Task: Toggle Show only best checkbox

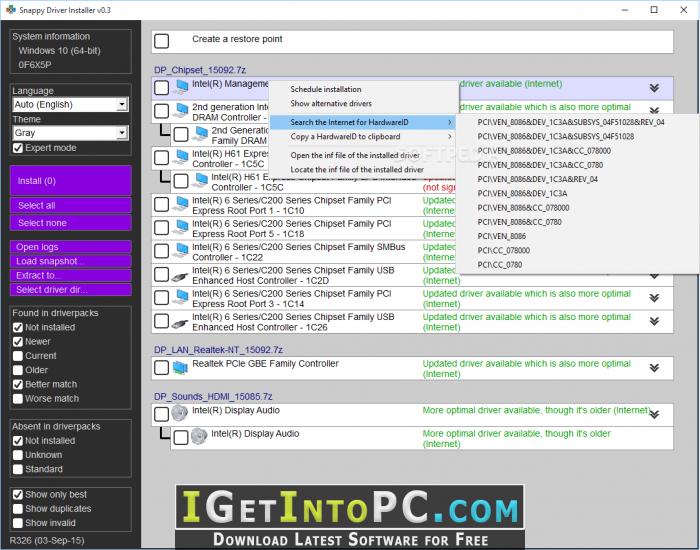Action: (x=18, y=495)
